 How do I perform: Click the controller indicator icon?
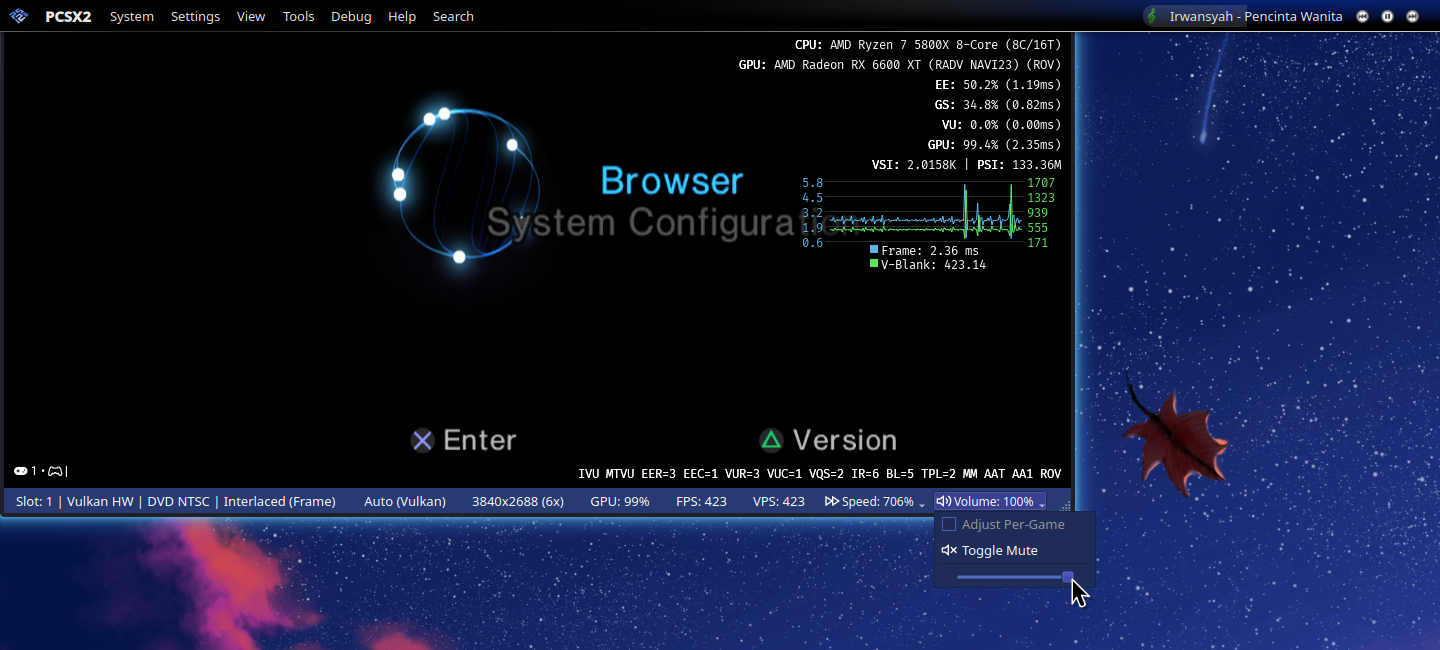(56, 471)
